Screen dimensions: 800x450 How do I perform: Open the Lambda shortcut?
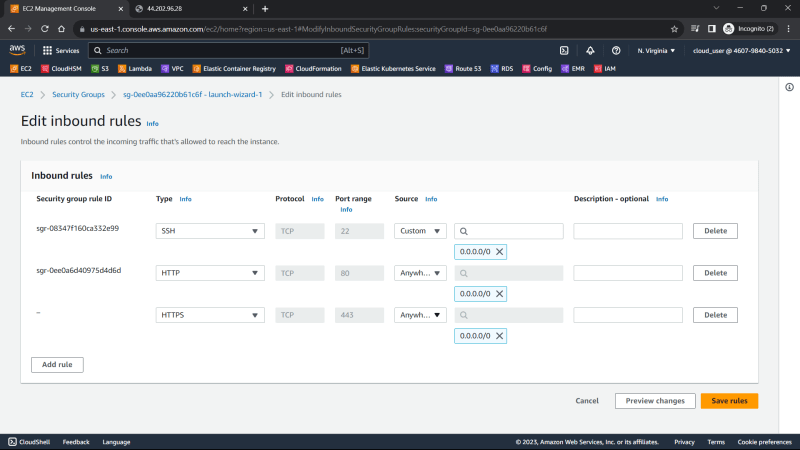(135, 68)
